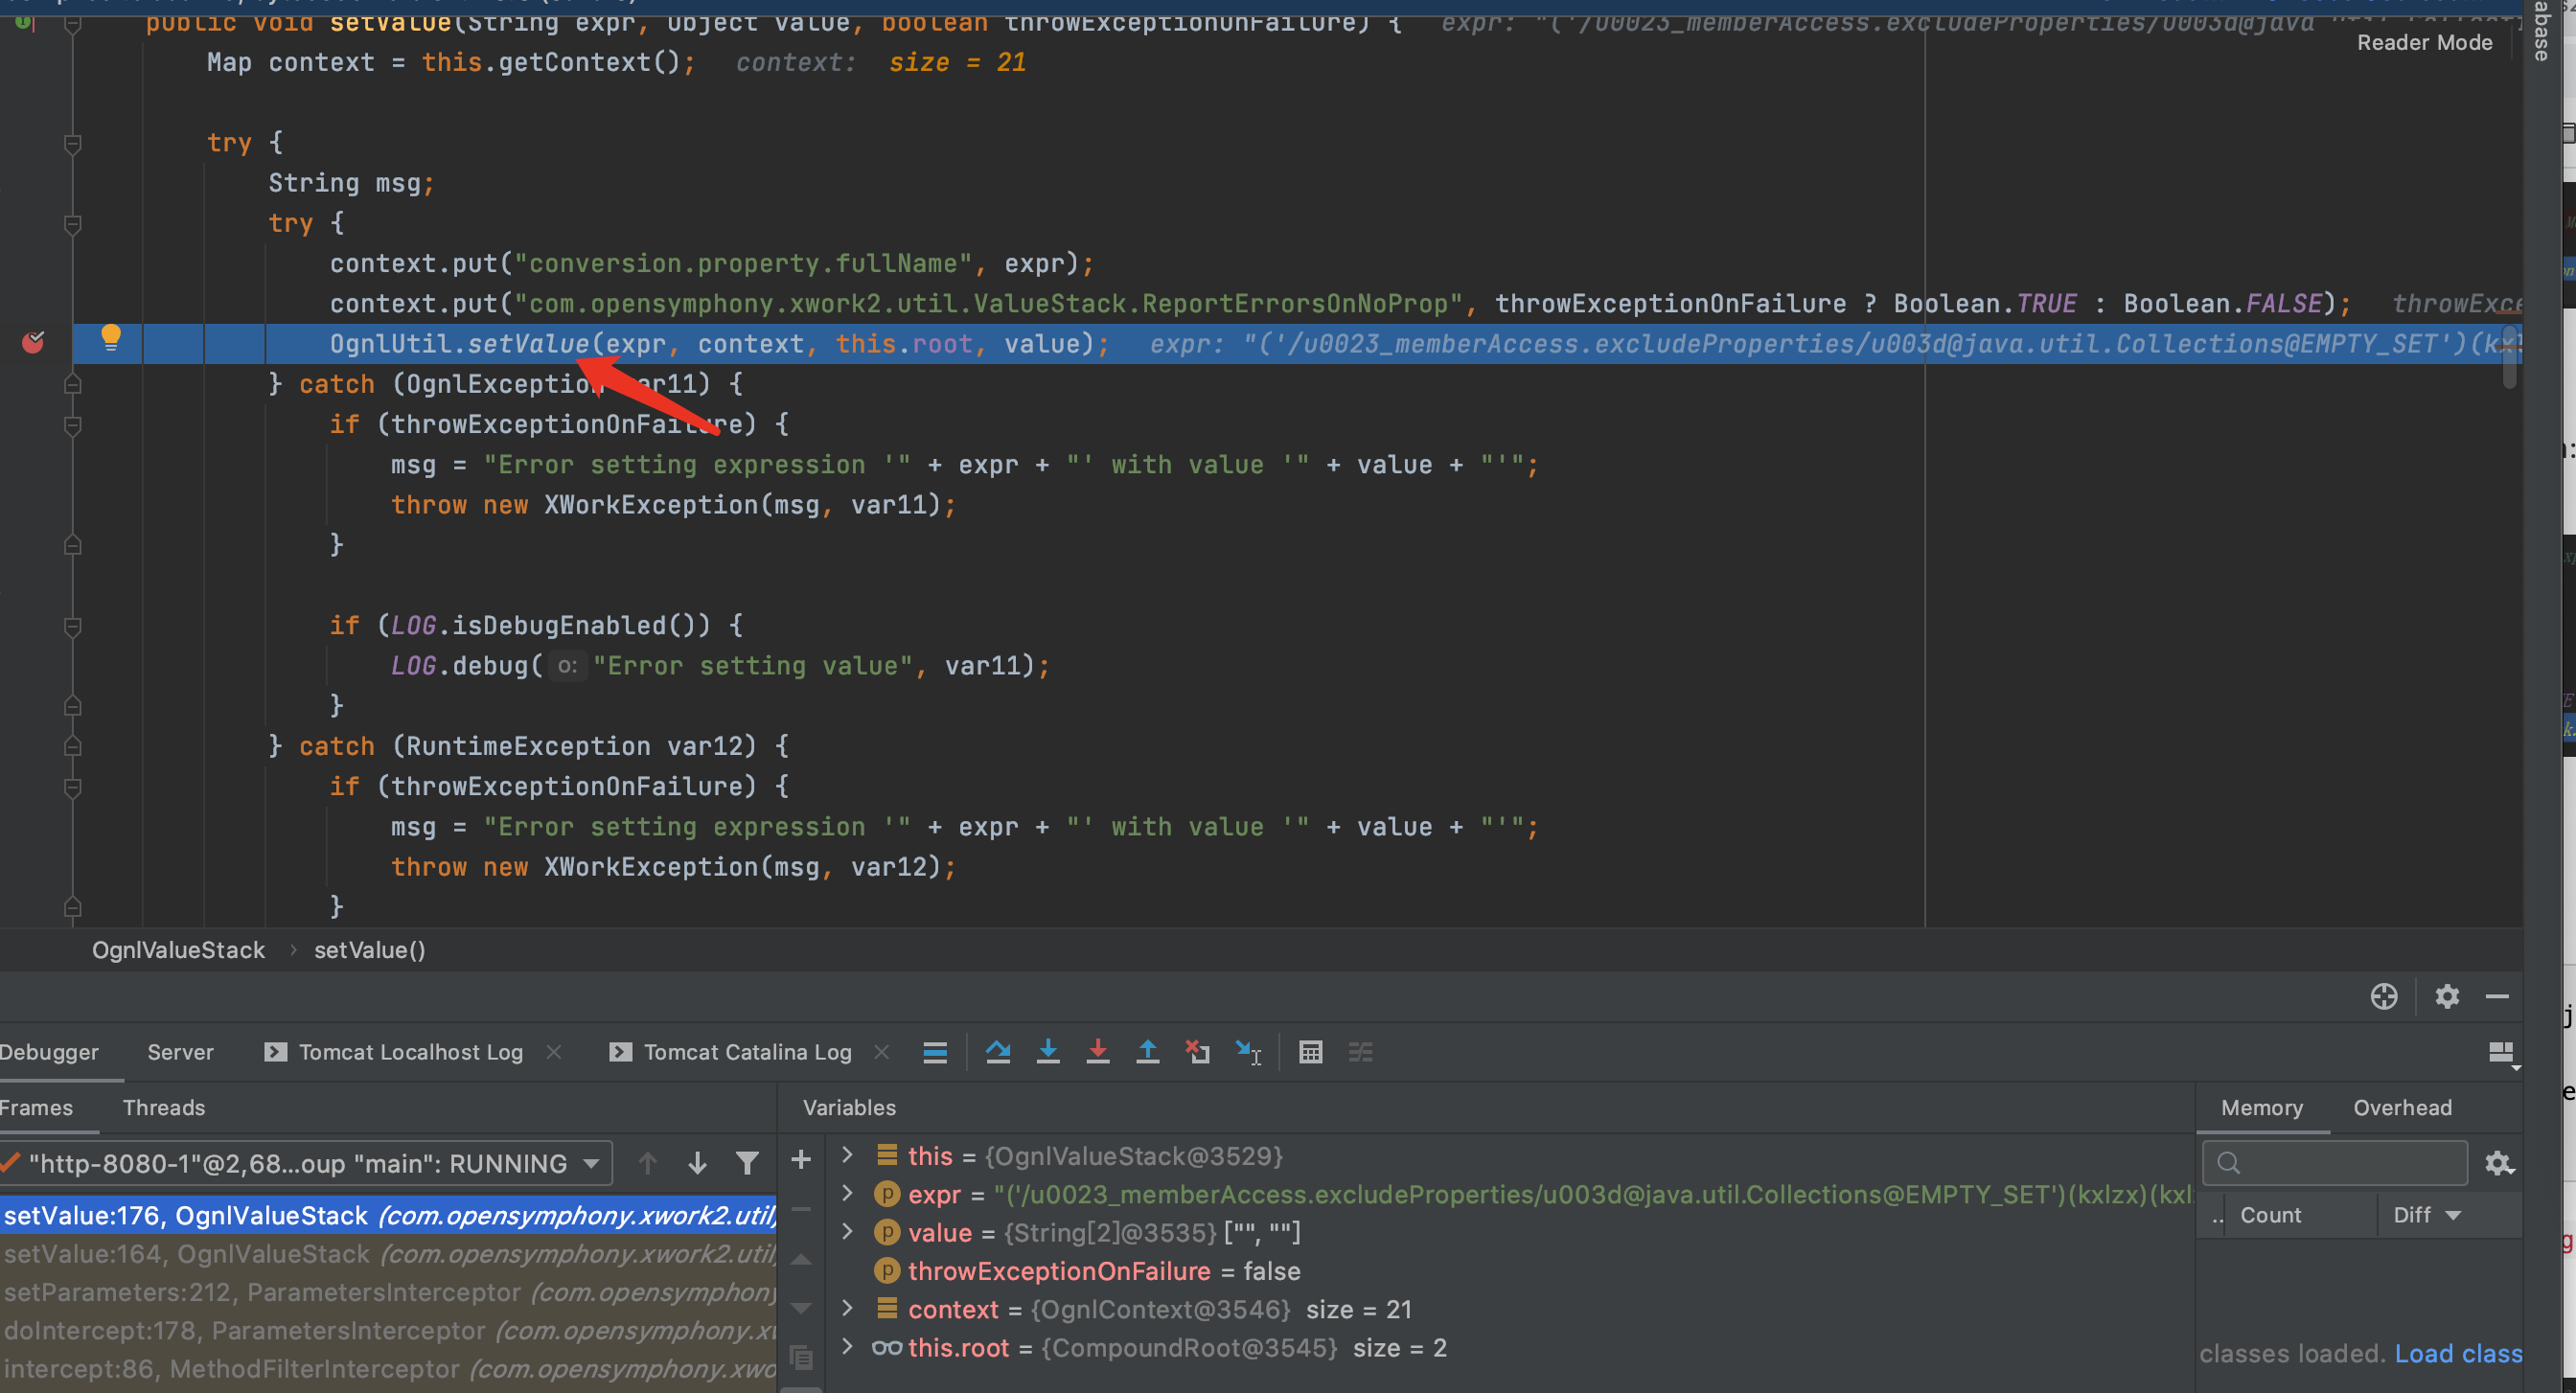Image resolution: width=2576 pixels, height=1393 pixels.
Task: Select frame doIntercept:178, ParametersInterceptor
Action: tap(388, 1331)
